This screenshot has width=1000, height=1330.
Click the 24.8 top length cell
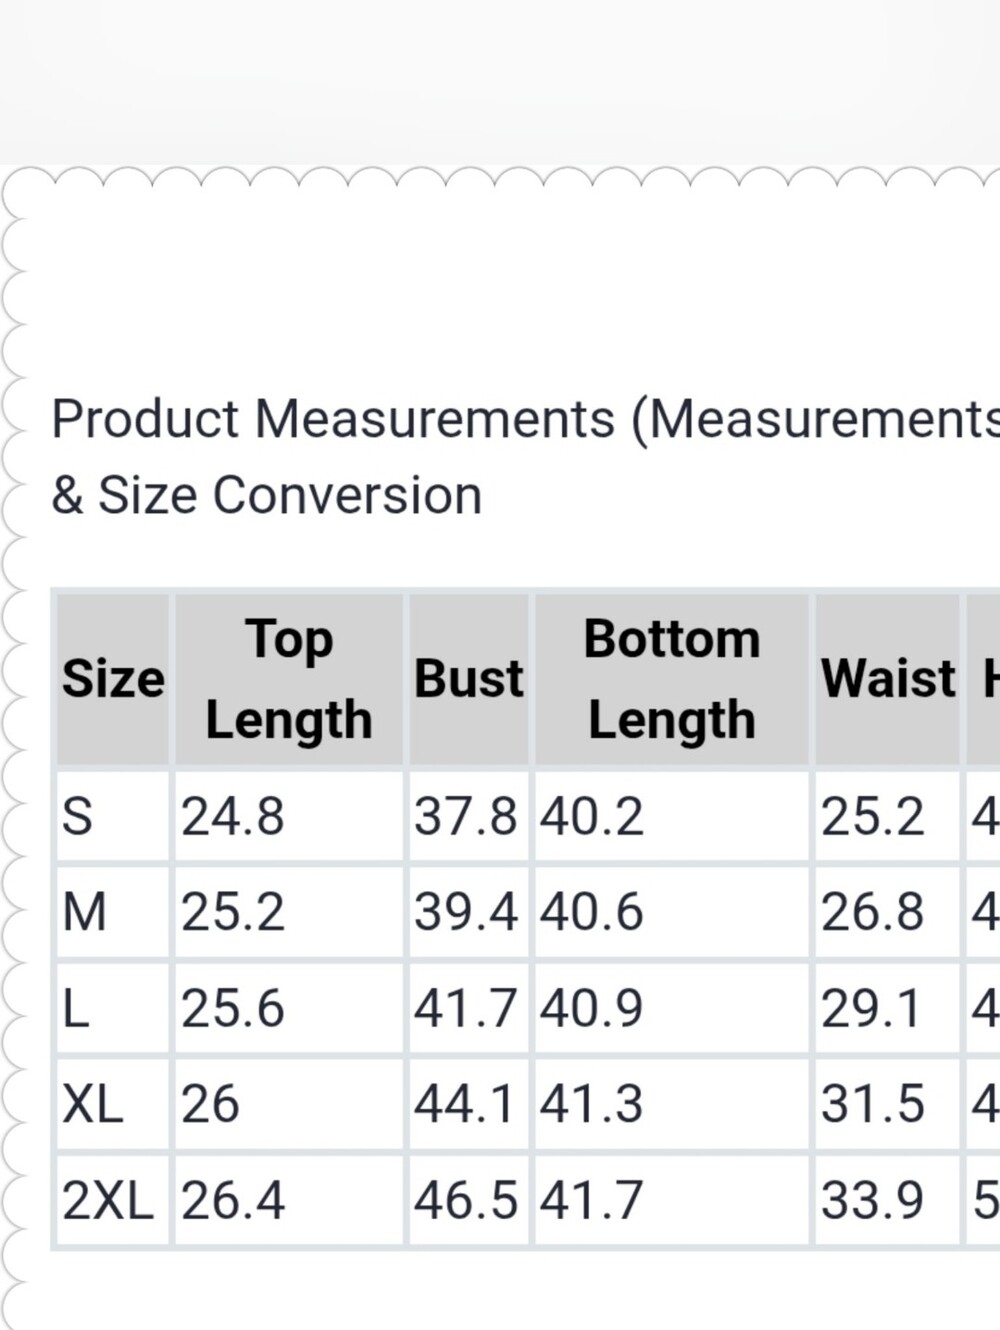289,816
